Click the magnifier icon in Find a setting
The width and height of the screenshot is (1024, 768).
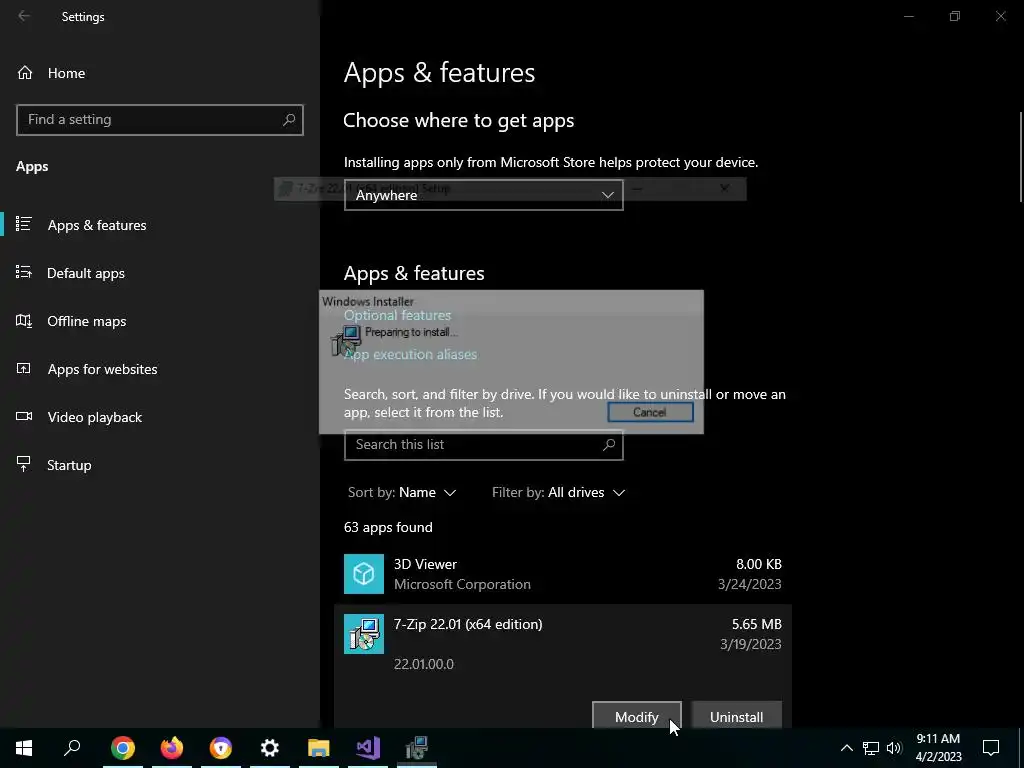click(289, 120)
